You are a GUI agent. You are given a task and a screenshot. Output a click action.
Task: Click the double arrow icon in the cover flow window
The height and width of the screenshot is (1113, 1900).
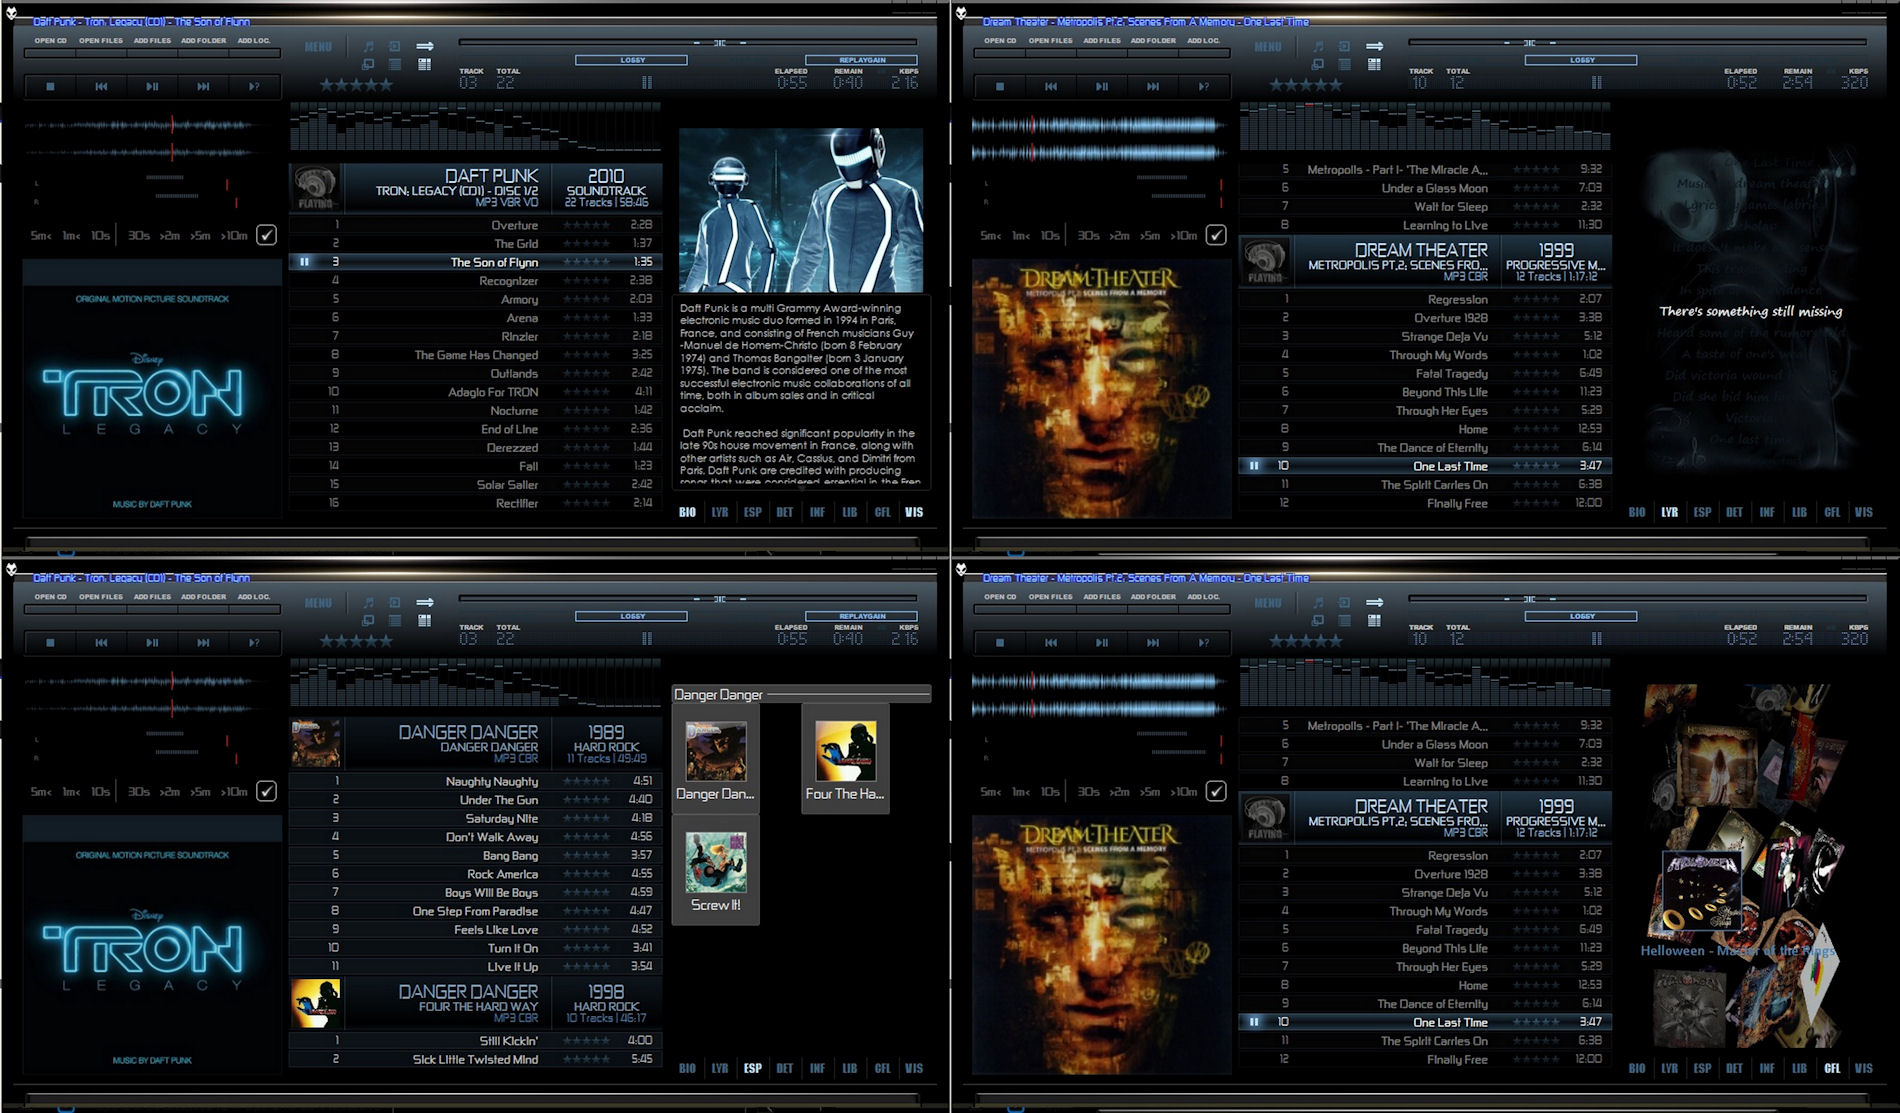pos(1375,602)
